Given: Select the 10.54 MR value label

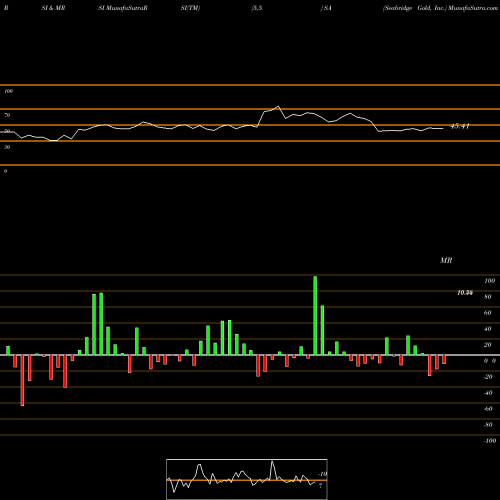Looking at the screenshot, I should (465, 293).
